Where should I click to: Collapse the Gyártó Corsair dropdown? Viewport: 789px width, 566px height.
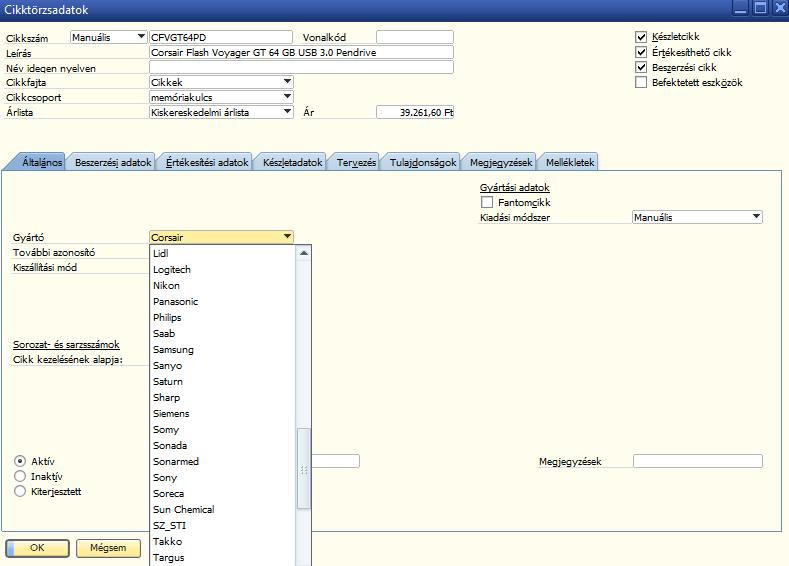click(221, 237)
